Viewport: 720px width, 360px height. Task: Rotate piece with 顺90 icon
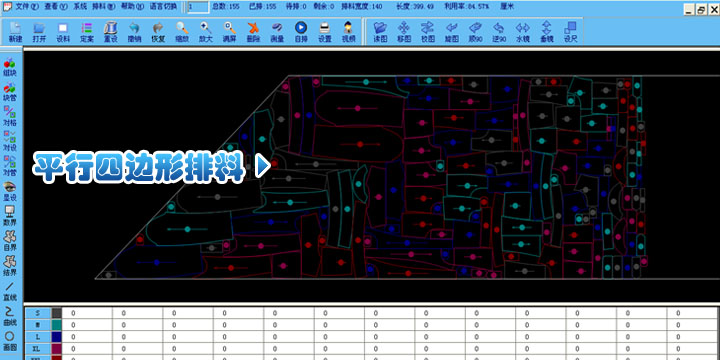[x=475, y=32]
